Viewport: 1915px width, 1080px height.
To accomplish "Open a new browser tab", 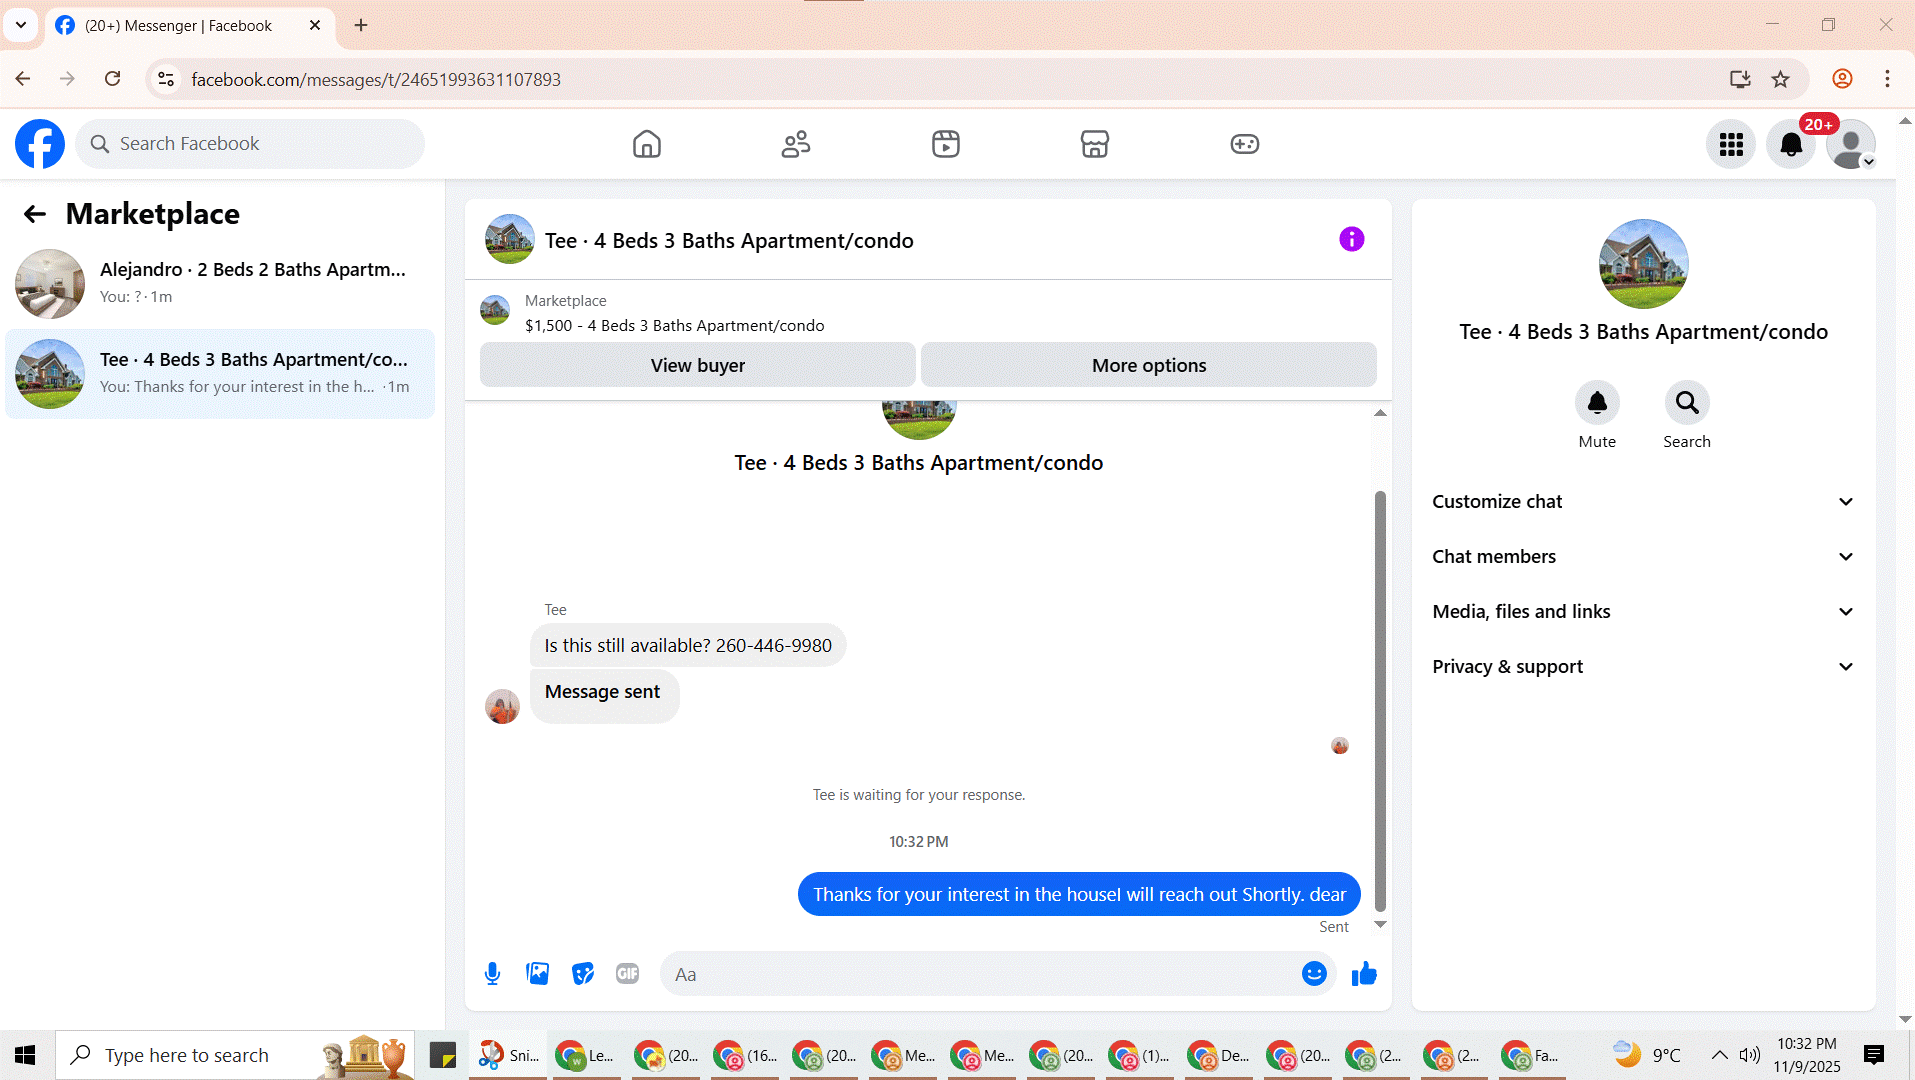I will coord(361,25).
